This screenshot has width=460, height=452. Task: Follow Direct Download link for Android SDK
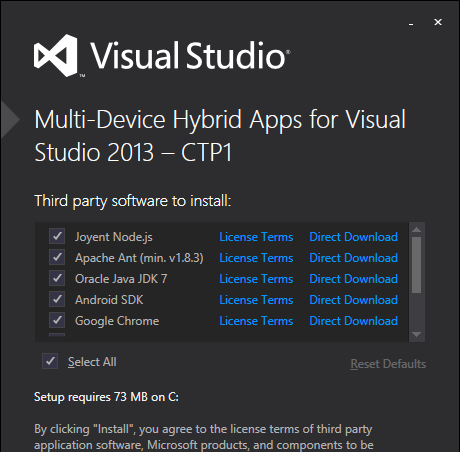[353, 300]
